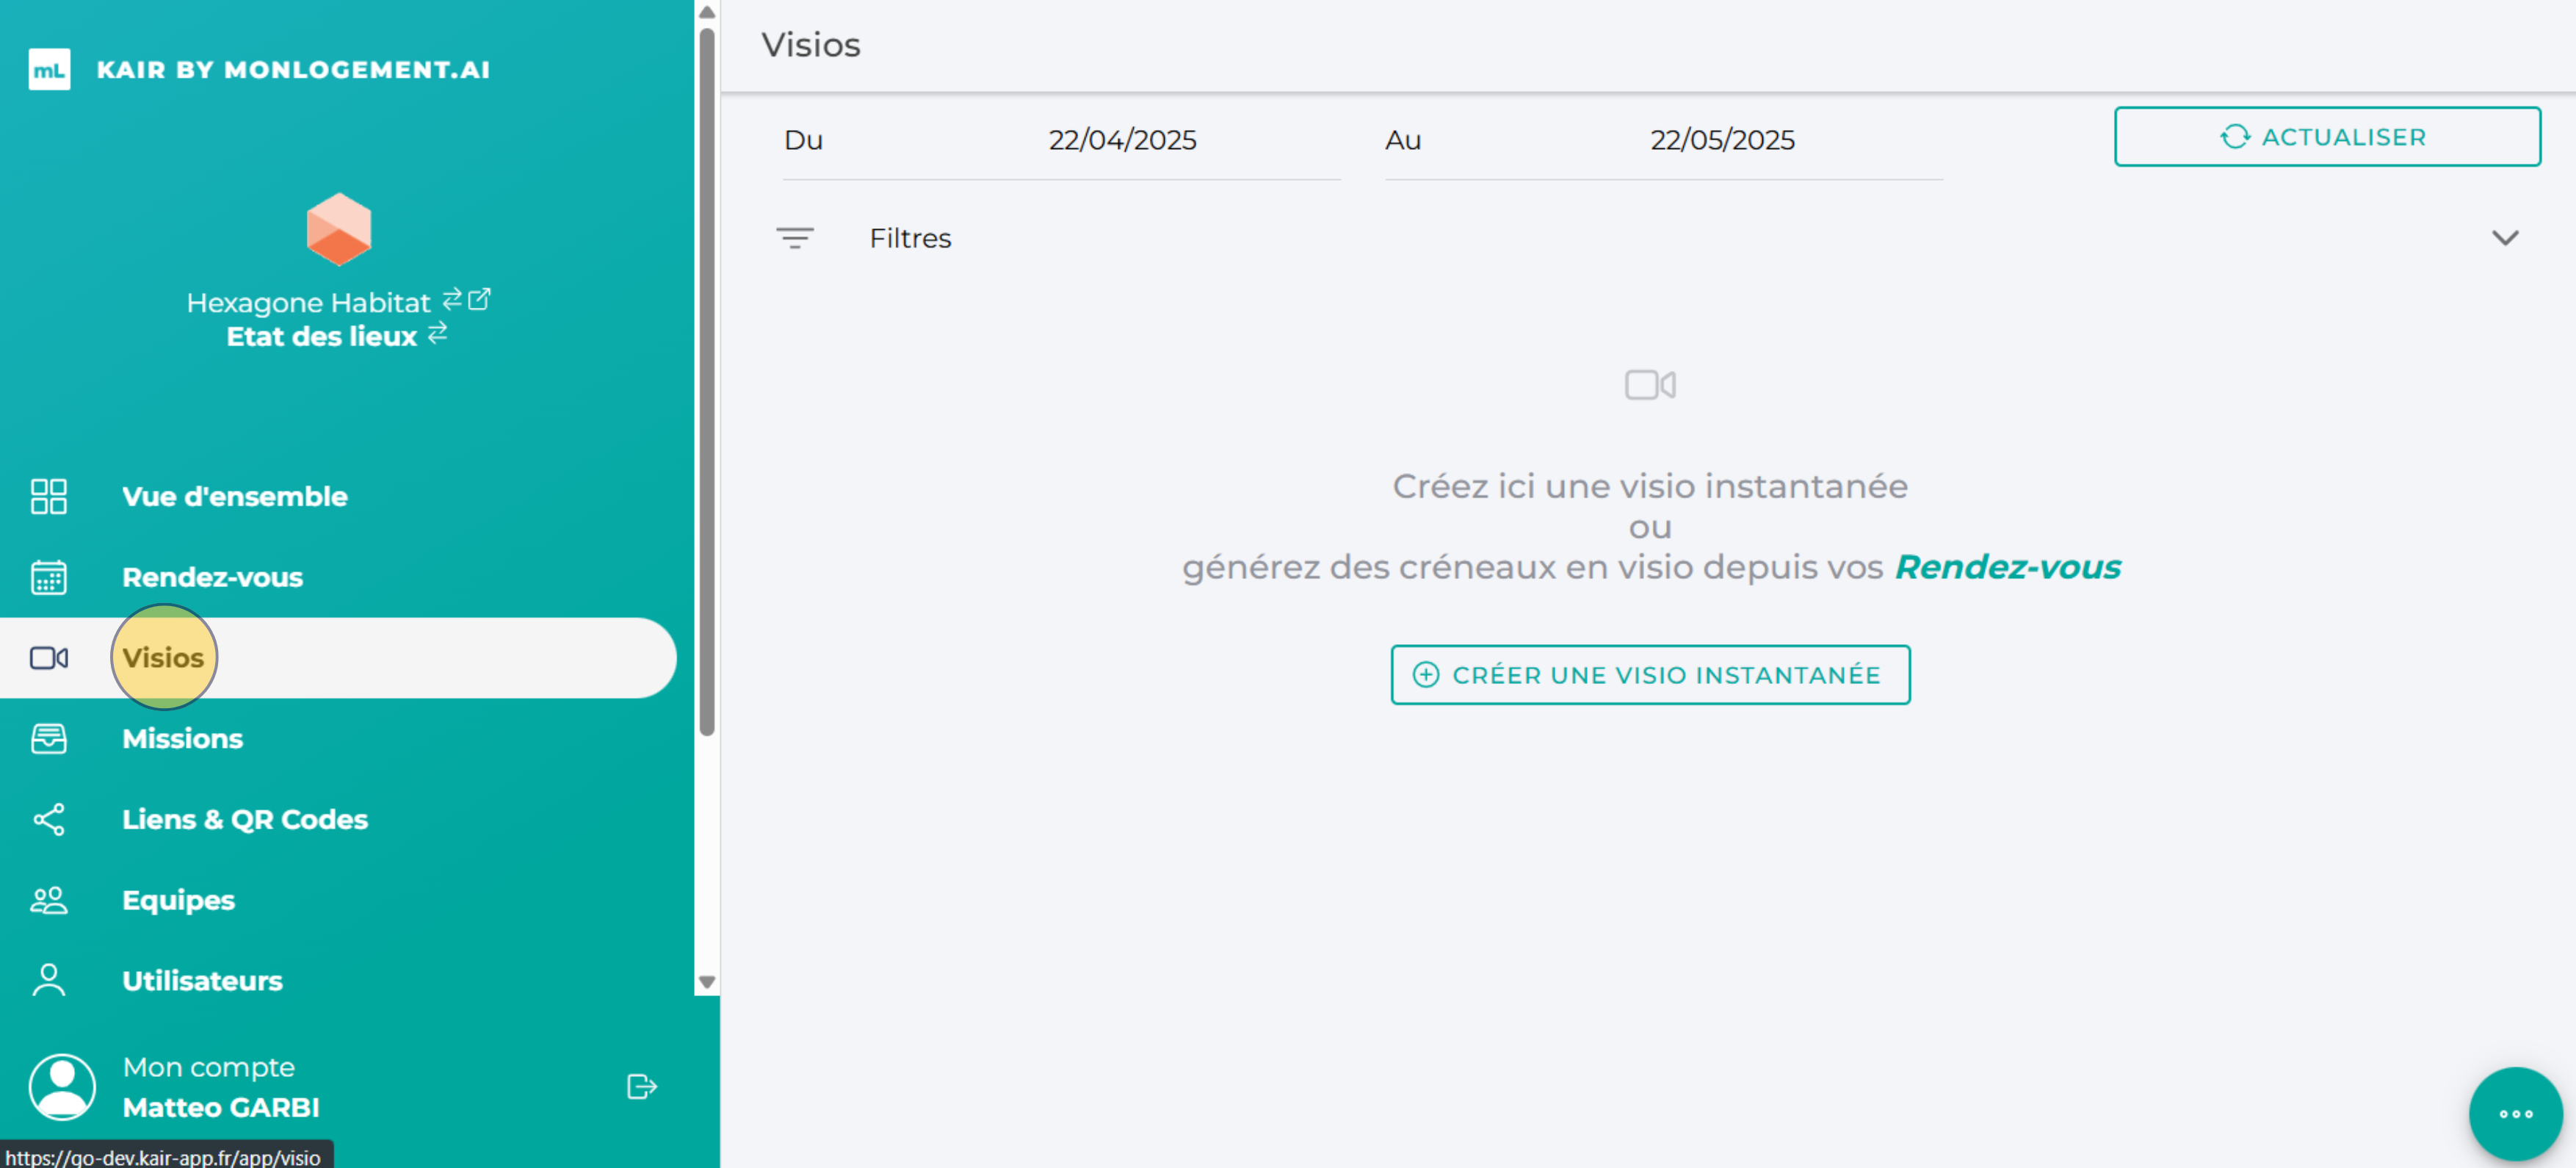This screenshot has height=1168, width=2576.
Task: Click CRÉER UNE VISIO INSTANTANÉE button
Action: pos(1650,675)
